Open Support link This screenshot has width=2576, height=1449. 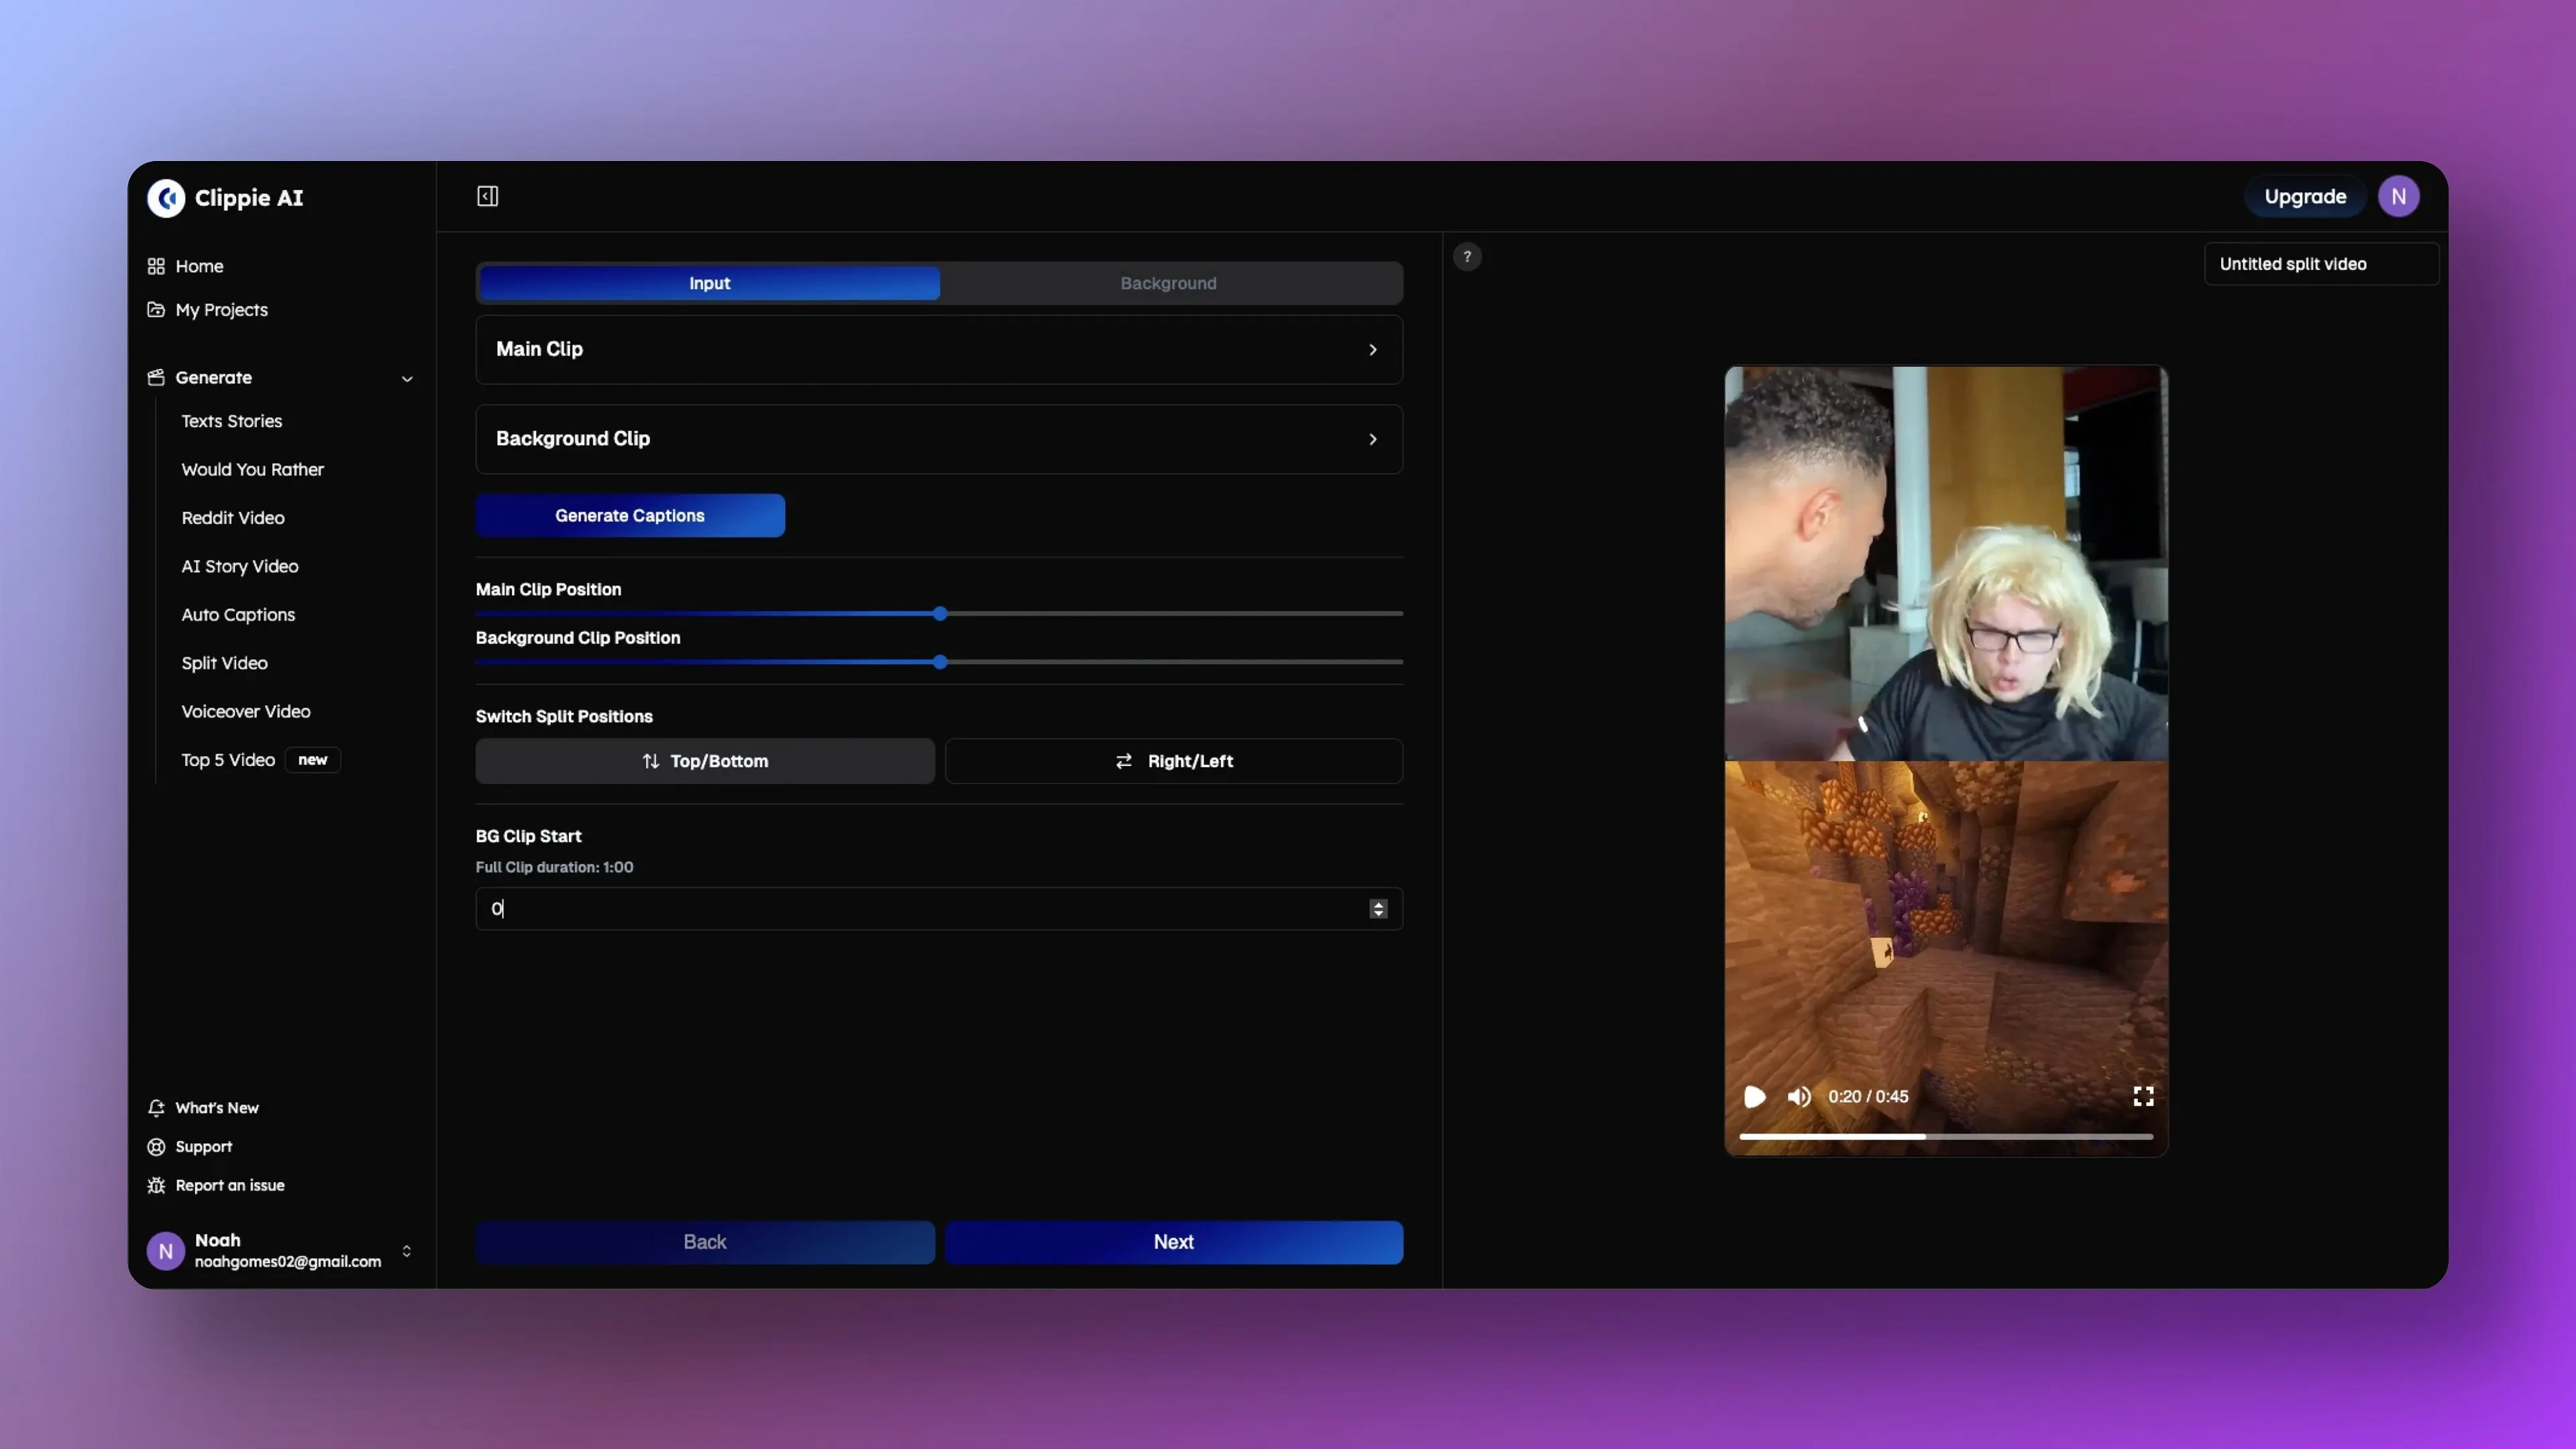[203, 1147]
